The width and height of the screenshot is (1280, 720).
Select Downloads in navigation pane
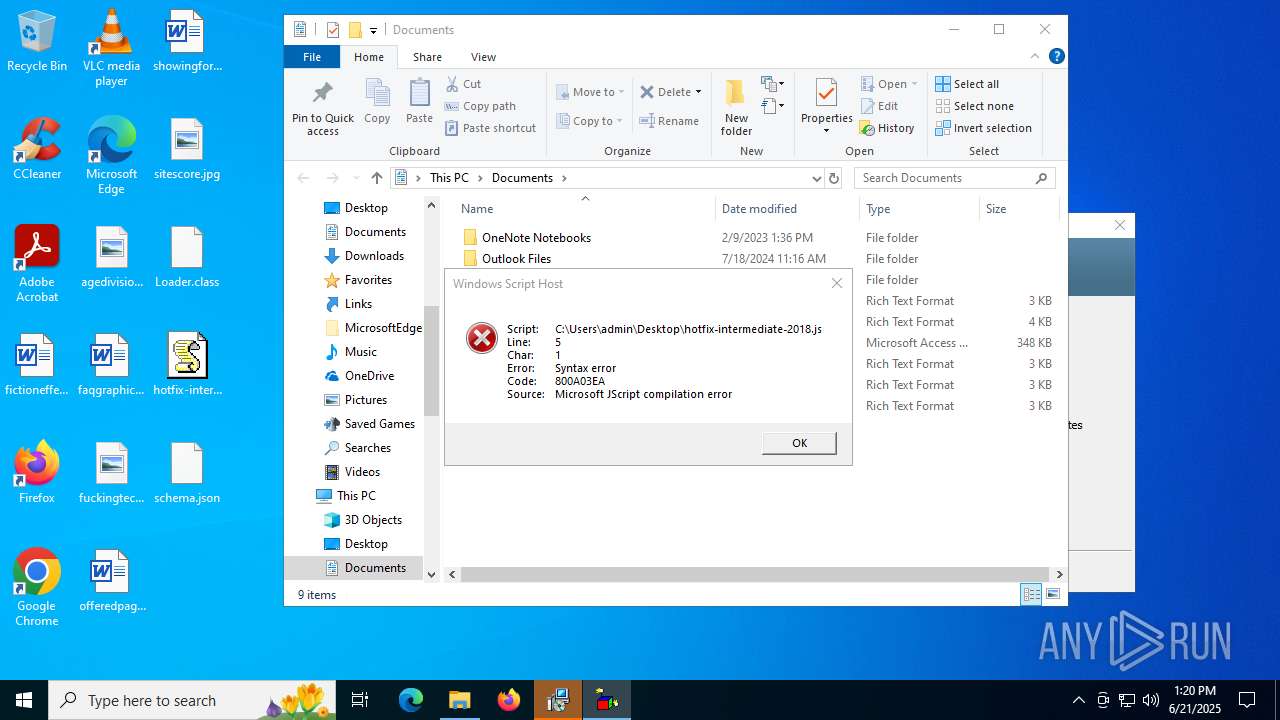point(374,256)
